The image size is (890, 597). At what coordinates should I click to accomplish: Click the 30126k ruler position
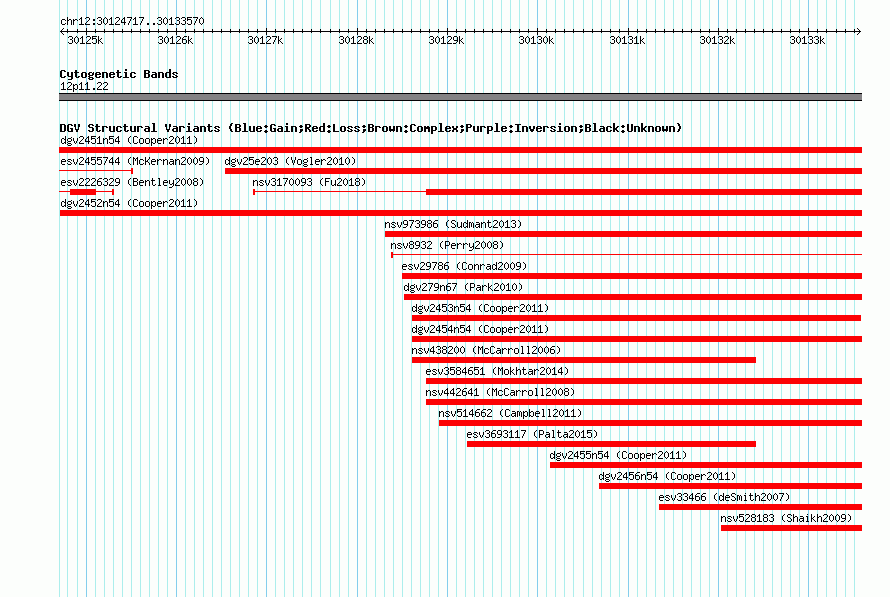click(x=175, y=40)
